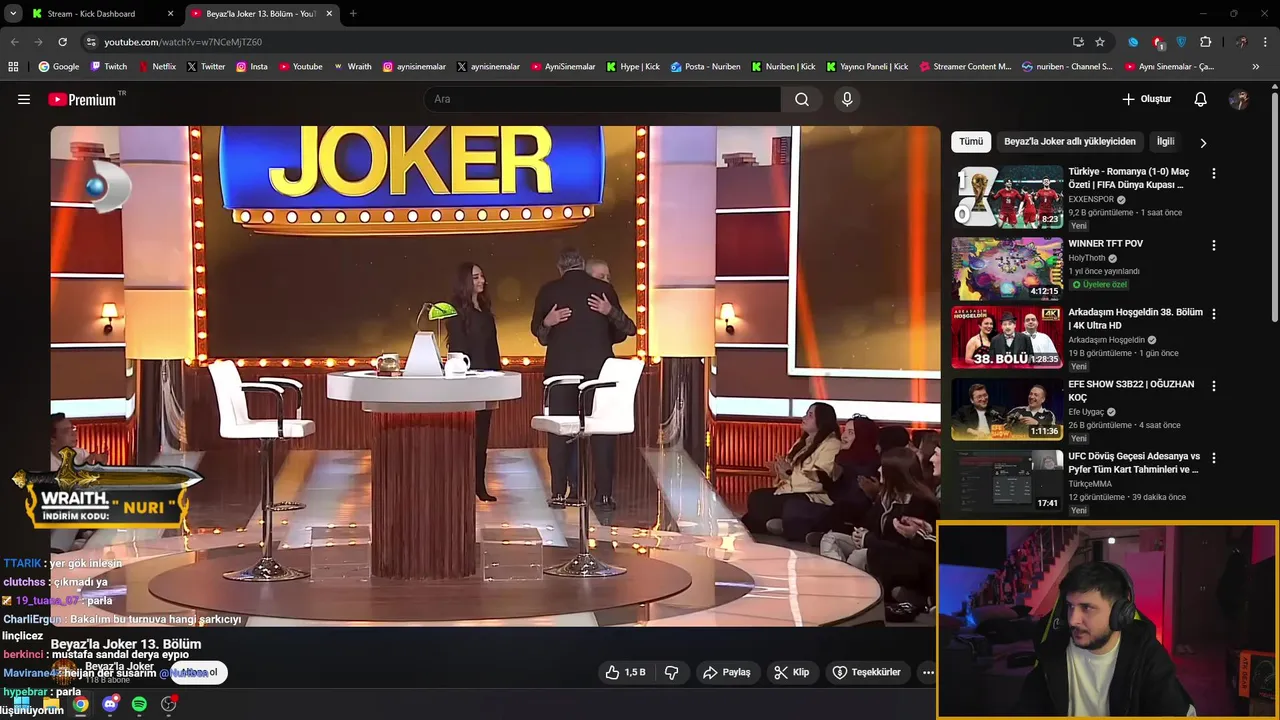1280x720 pixels.
Task: Open the YouTube account avatar menu
Action: click(1239, 99)
